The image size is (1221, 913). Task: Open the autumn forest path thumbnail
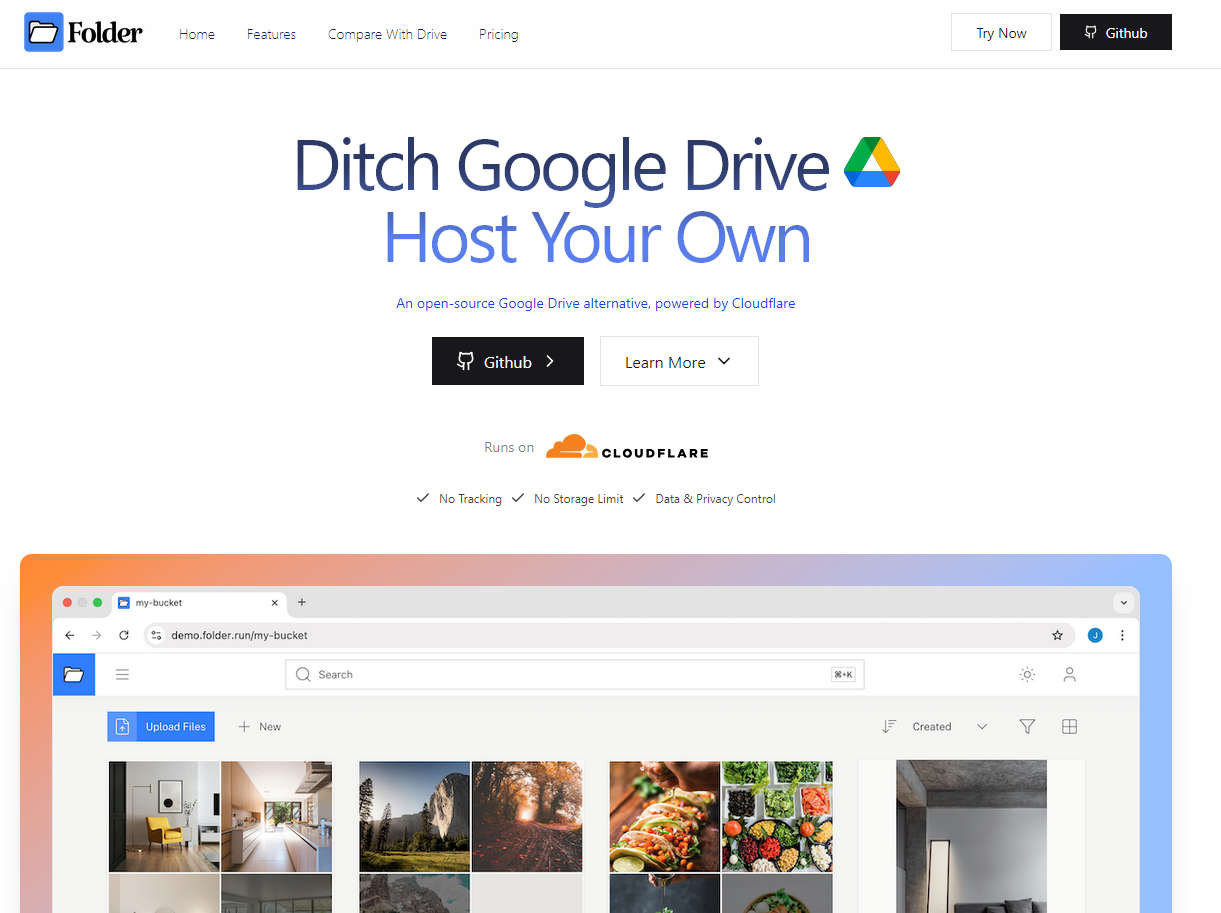coord(527,816)
